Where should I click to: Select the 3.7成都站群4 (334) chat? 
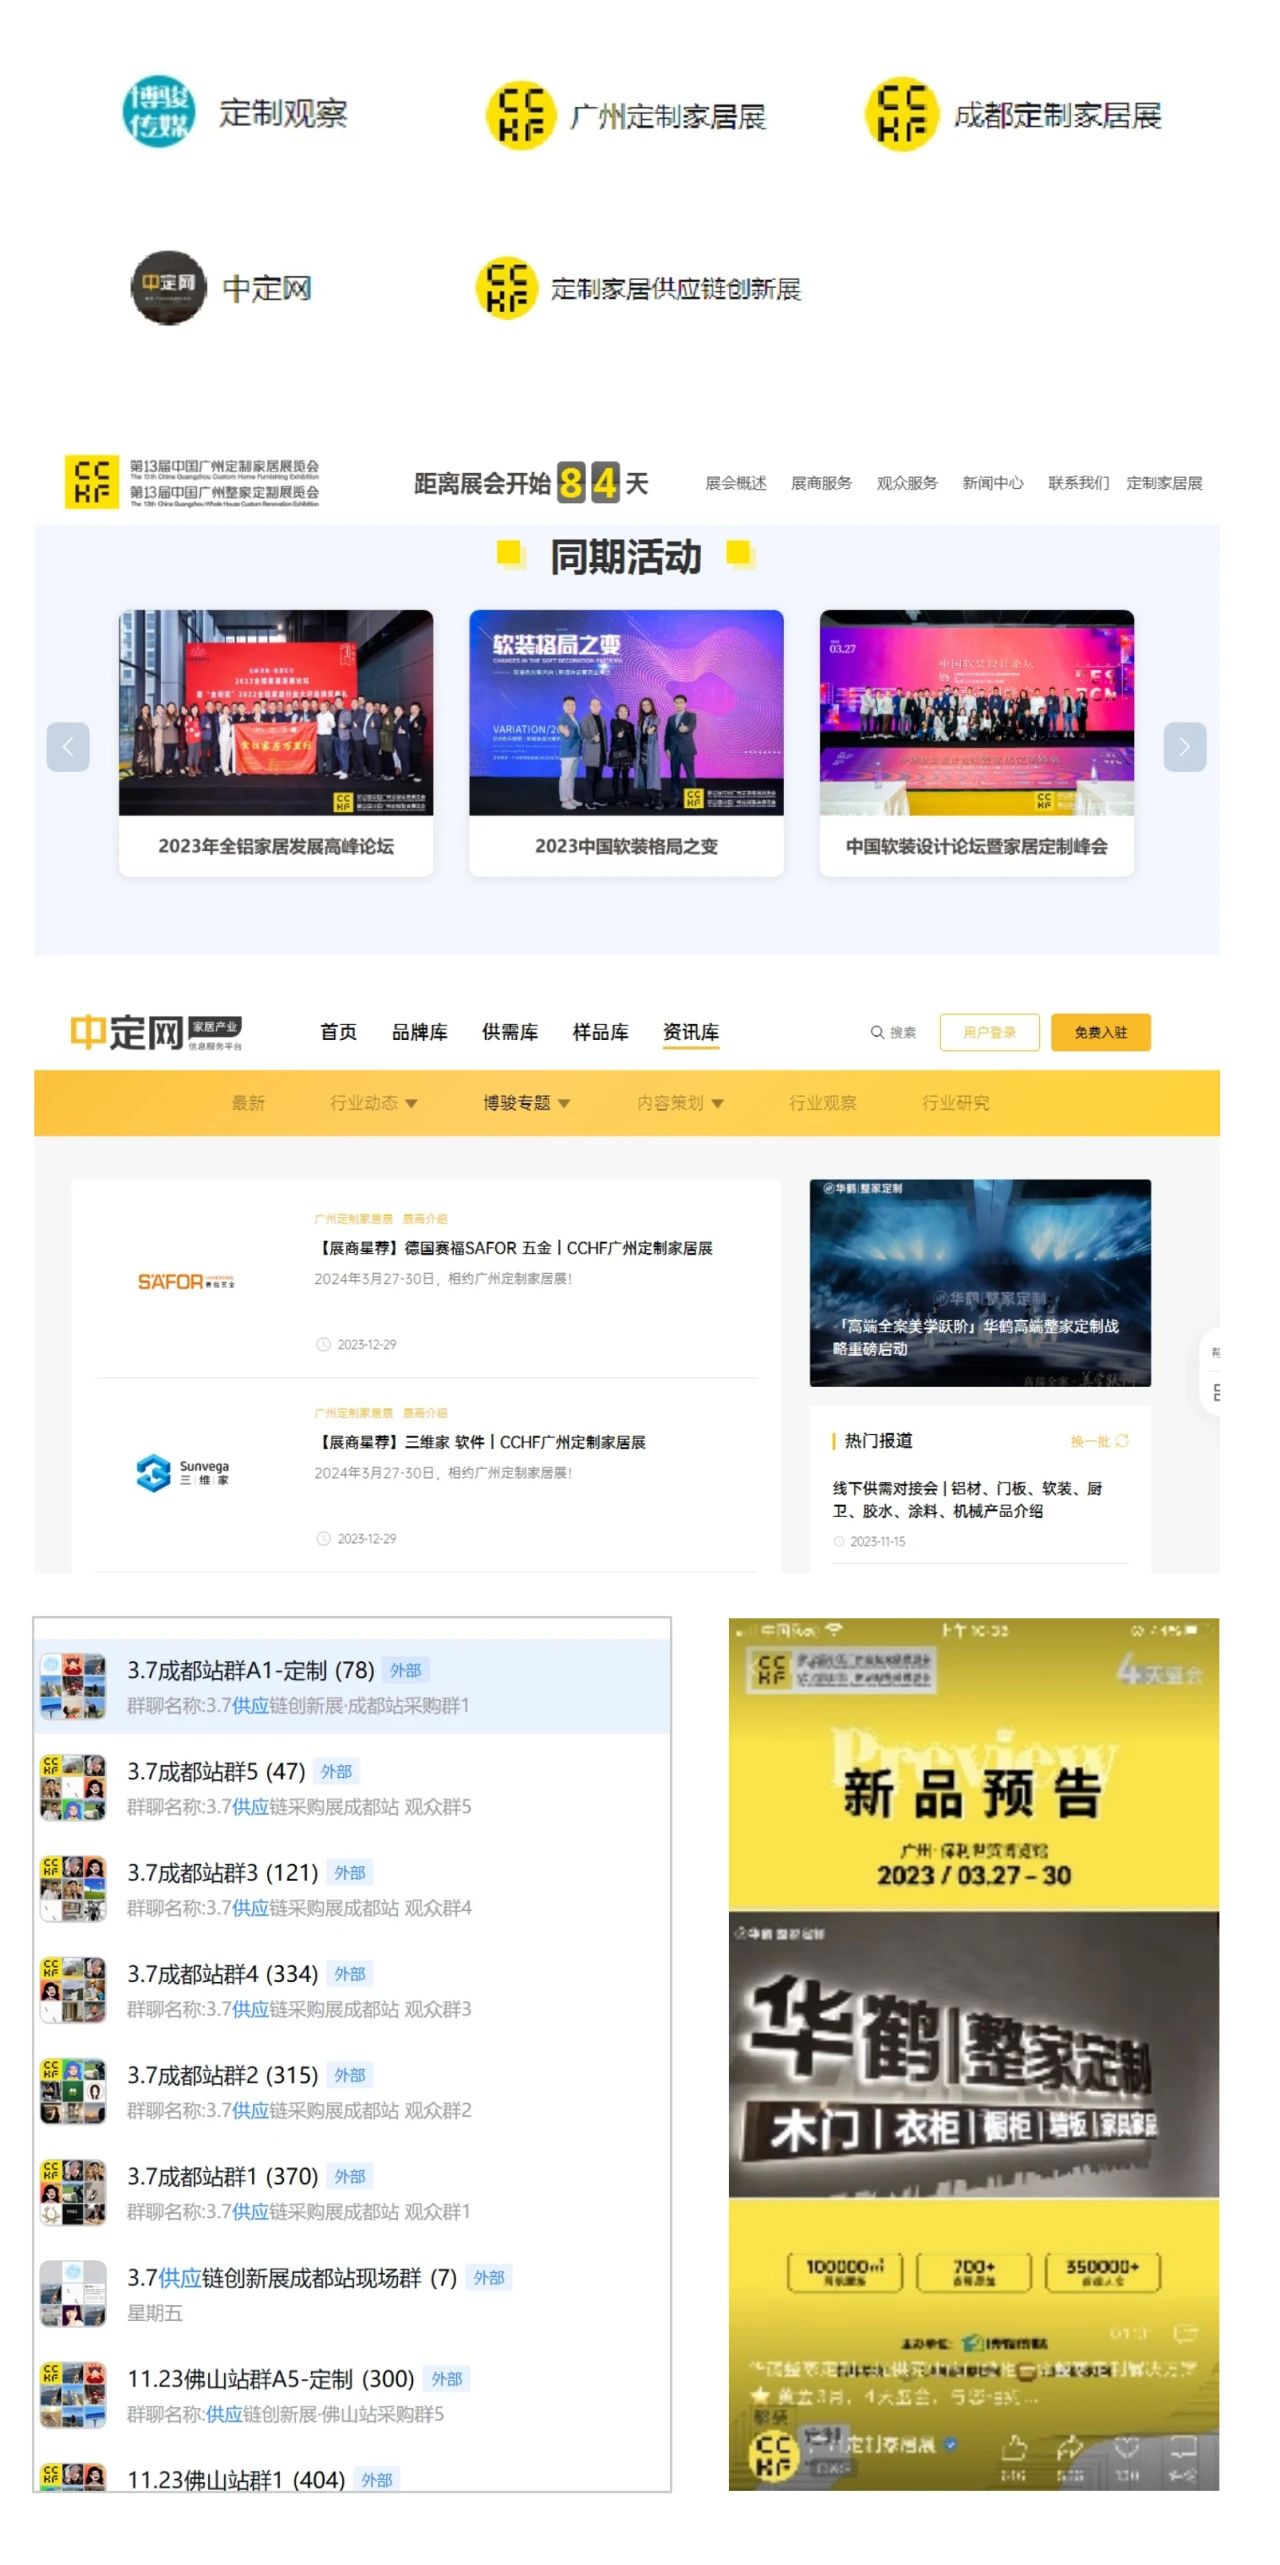pos(352,1990)
